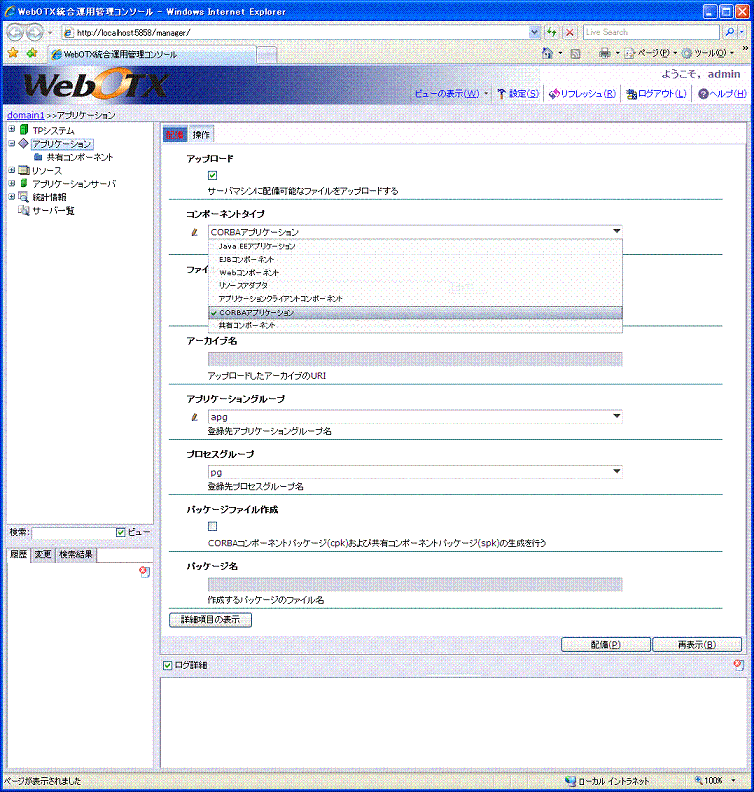The height and width of the screenshot is (792, 754).
Task: Enable the パッケージファイル作成 checkbox
Action: [212, 526]
